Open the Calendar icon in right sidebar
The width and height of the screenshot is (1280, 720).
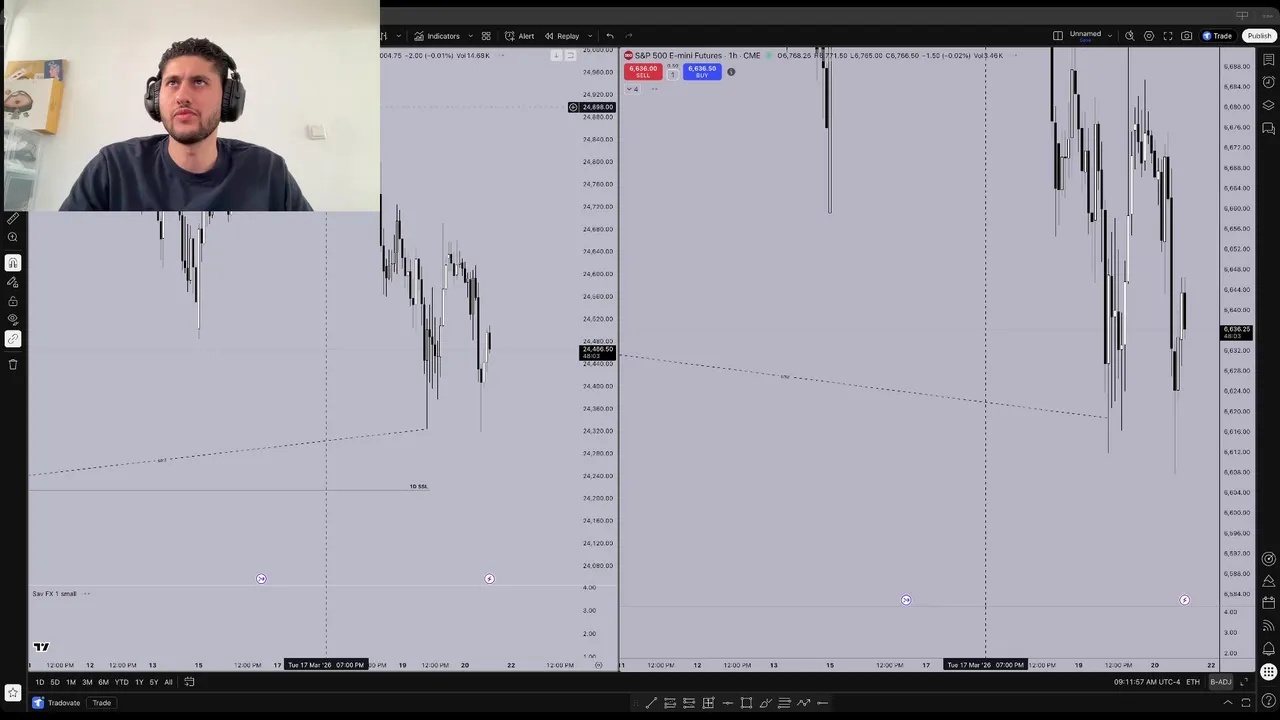pyautogui.click(x=1268, y=603)
